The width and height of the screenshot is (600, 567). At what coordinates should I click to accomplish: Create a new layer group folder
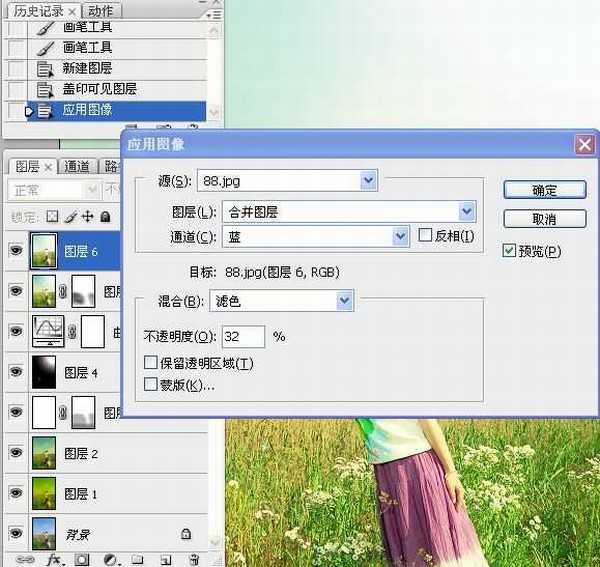(138, 559)
